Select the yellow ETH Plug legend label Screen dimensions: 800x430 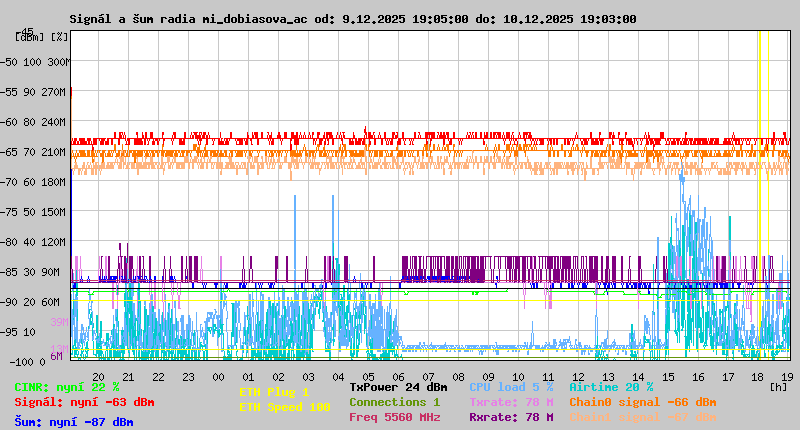(274, 392)
